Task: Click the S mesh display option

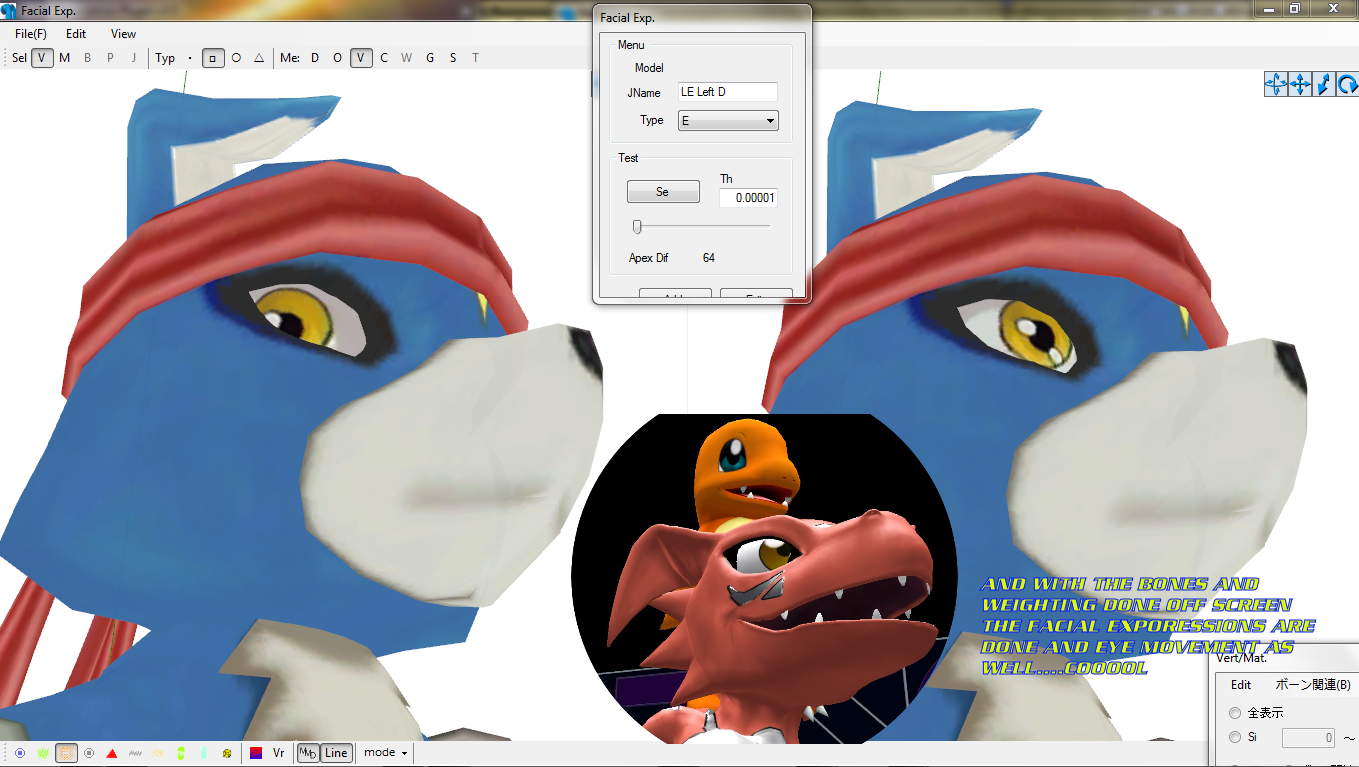Action: point(453,58)
